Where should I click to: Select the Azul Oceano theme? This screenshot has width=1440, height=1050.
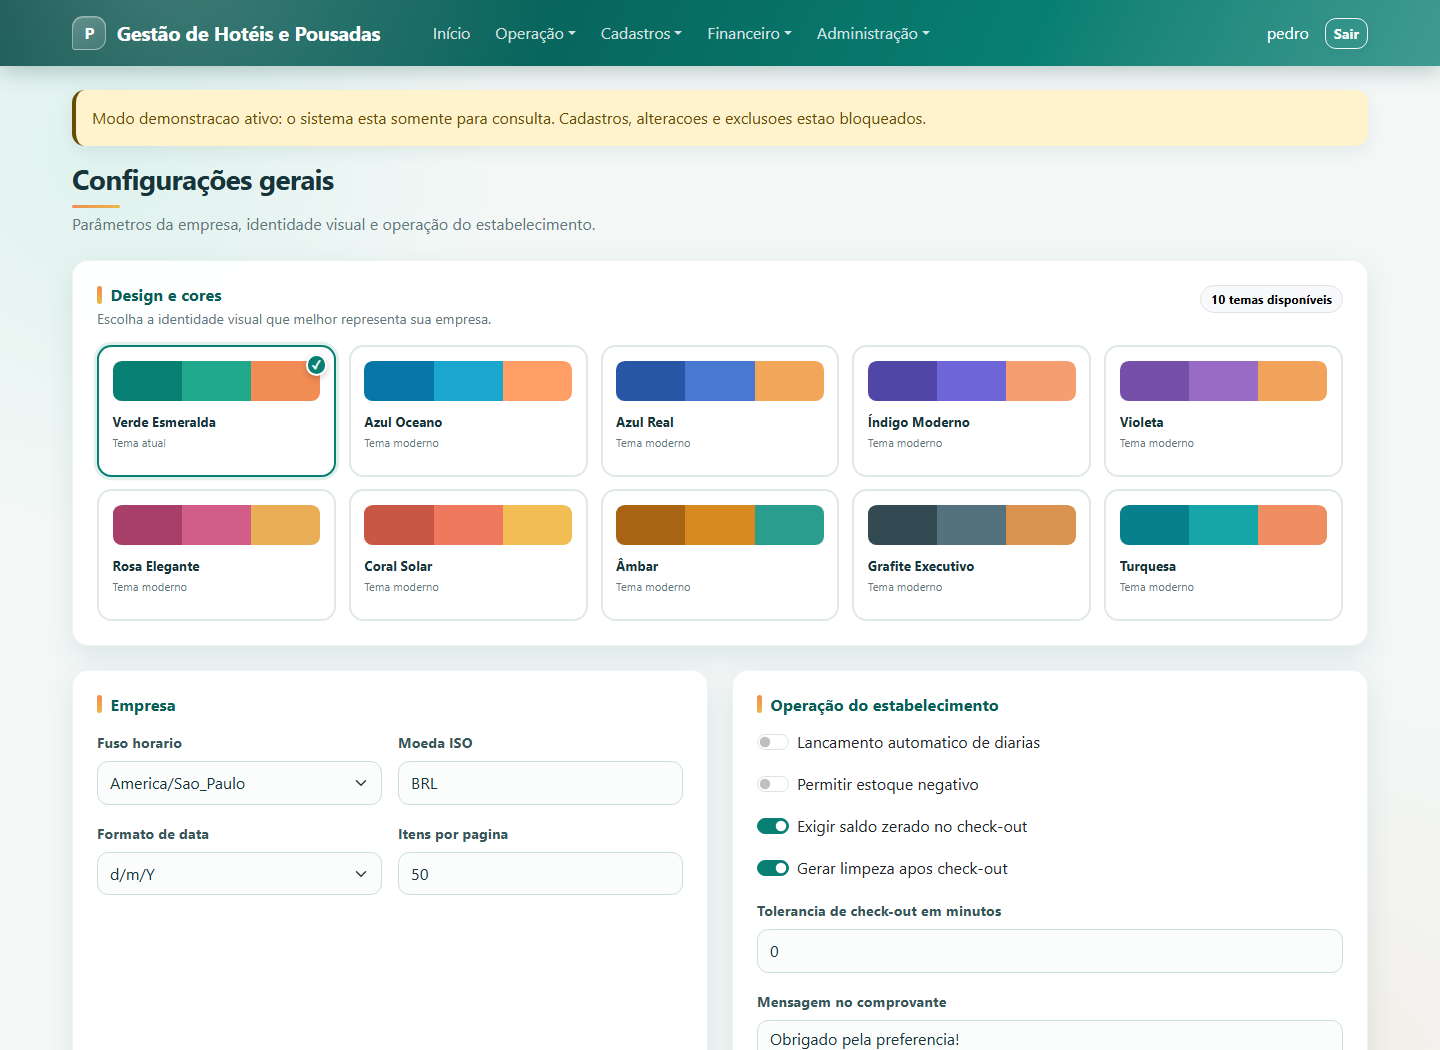coord(468,411)
